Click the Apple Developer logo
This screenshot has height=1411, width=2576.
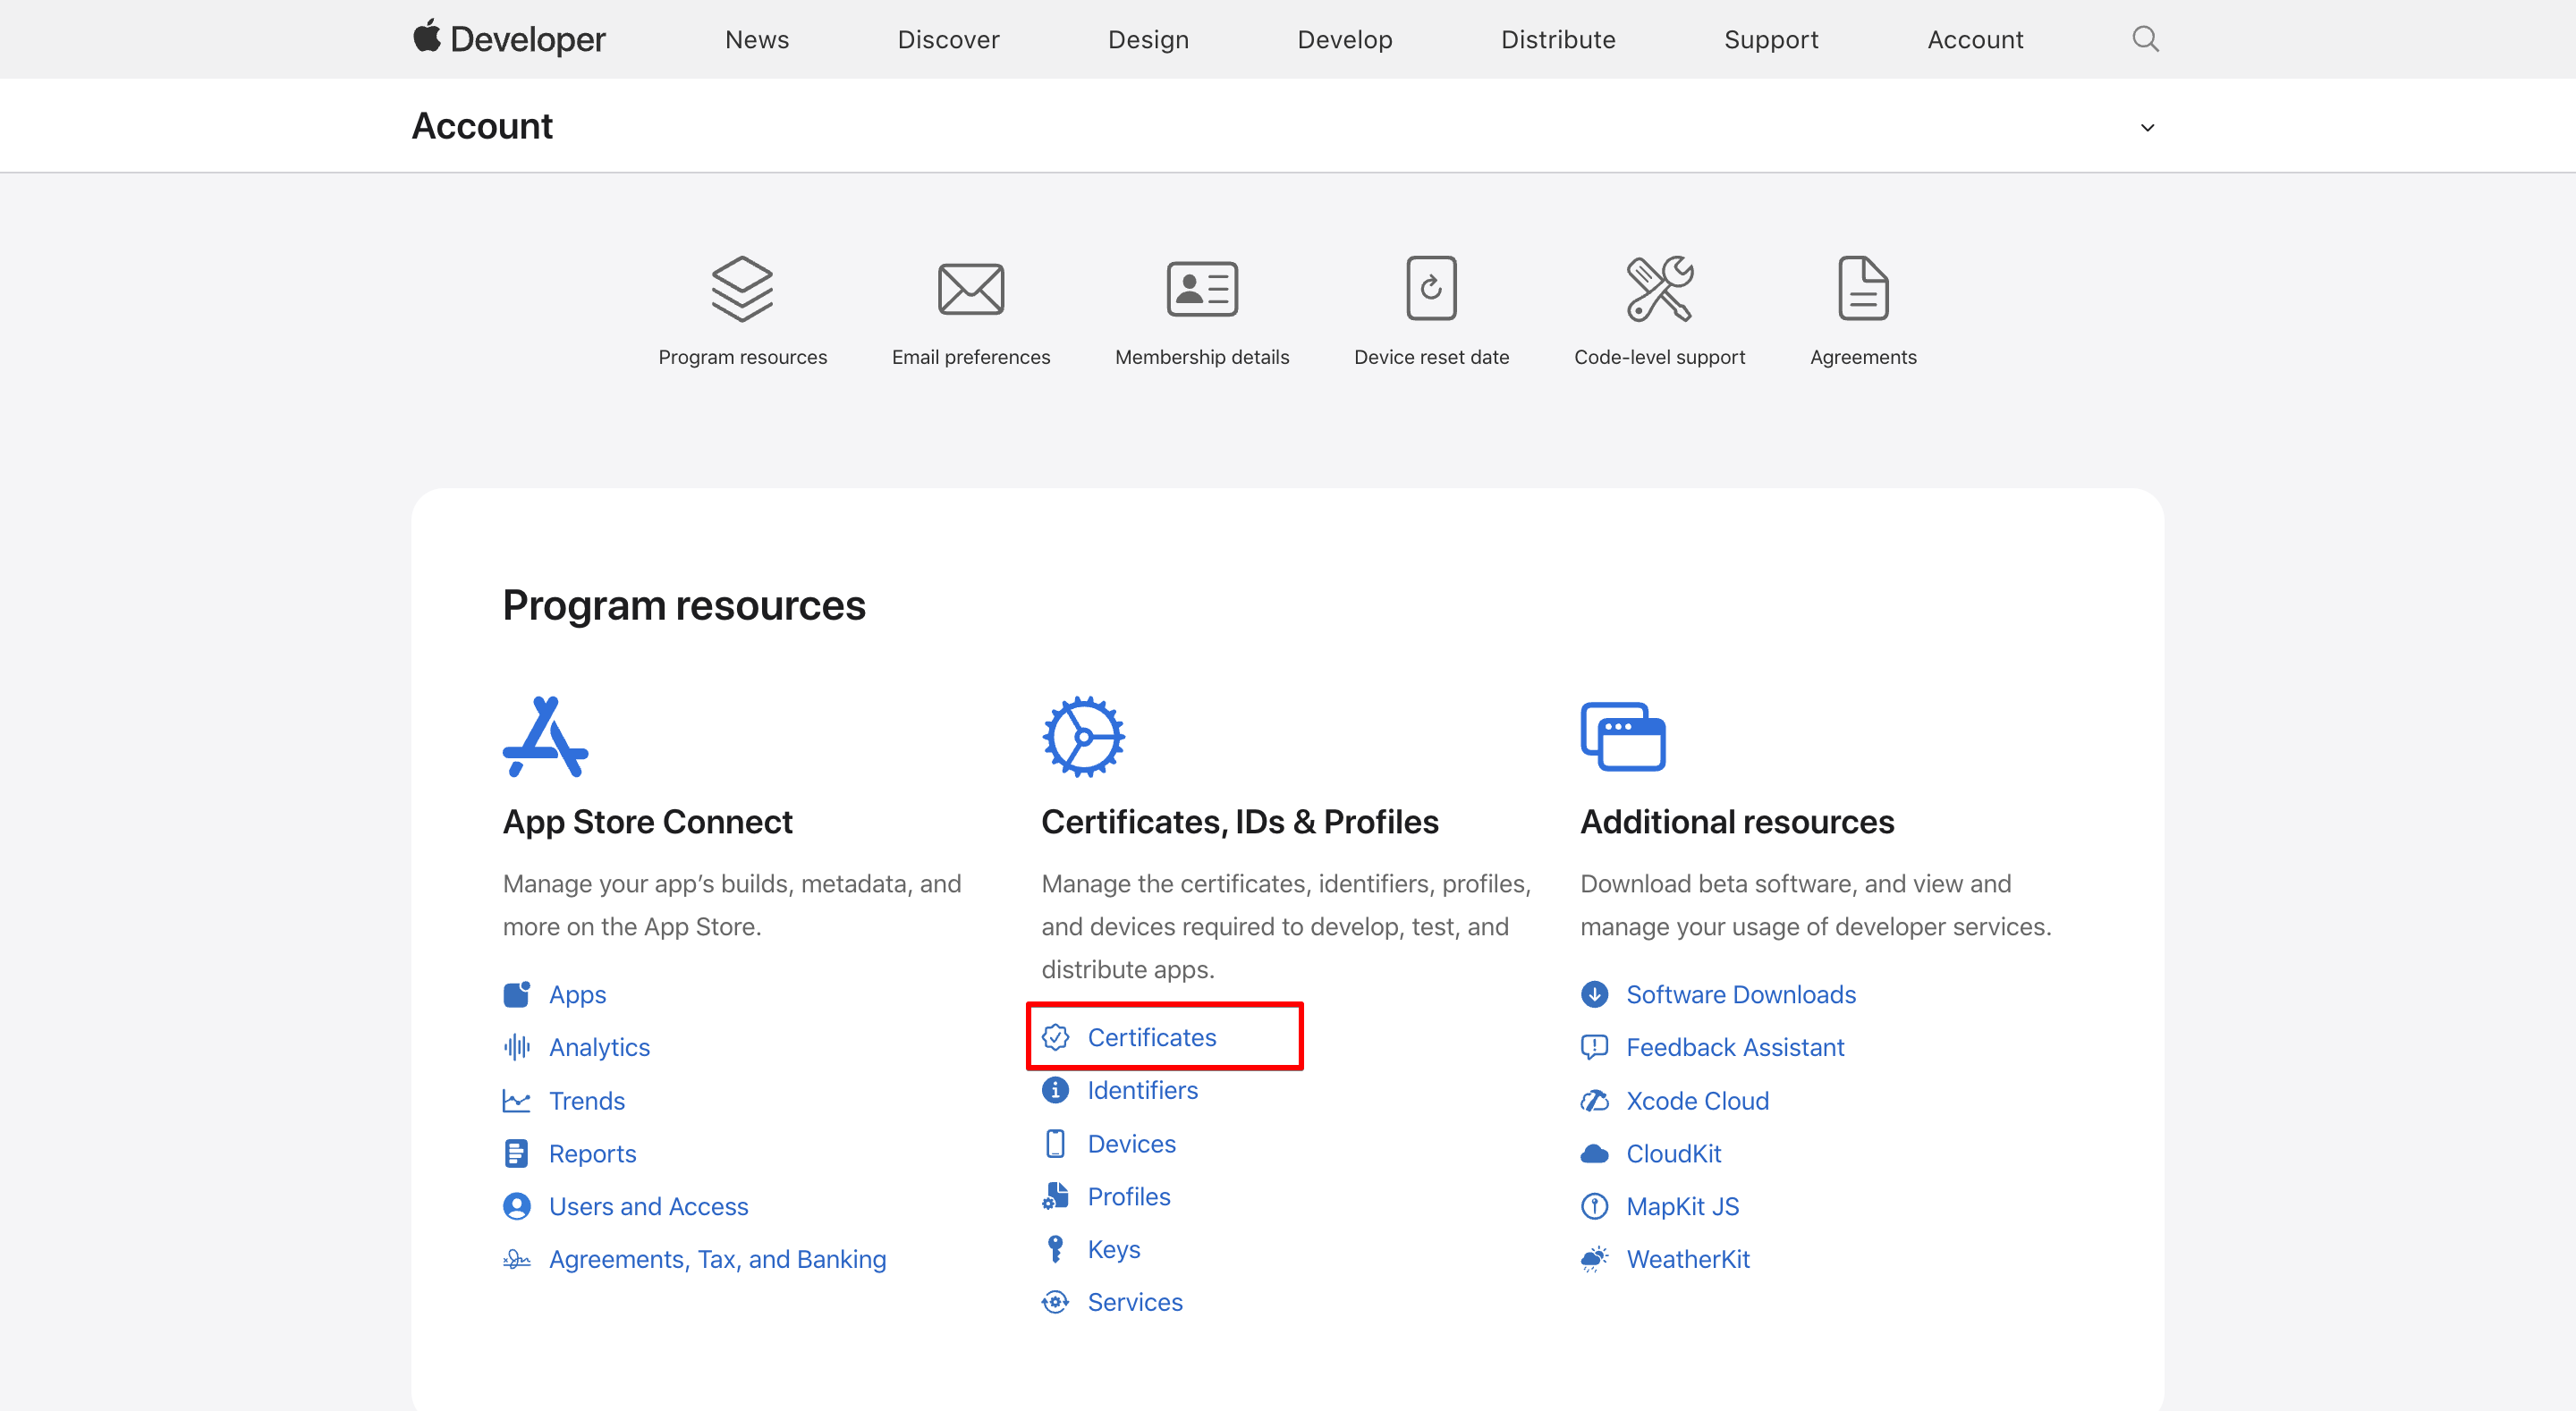coord(508,38)
